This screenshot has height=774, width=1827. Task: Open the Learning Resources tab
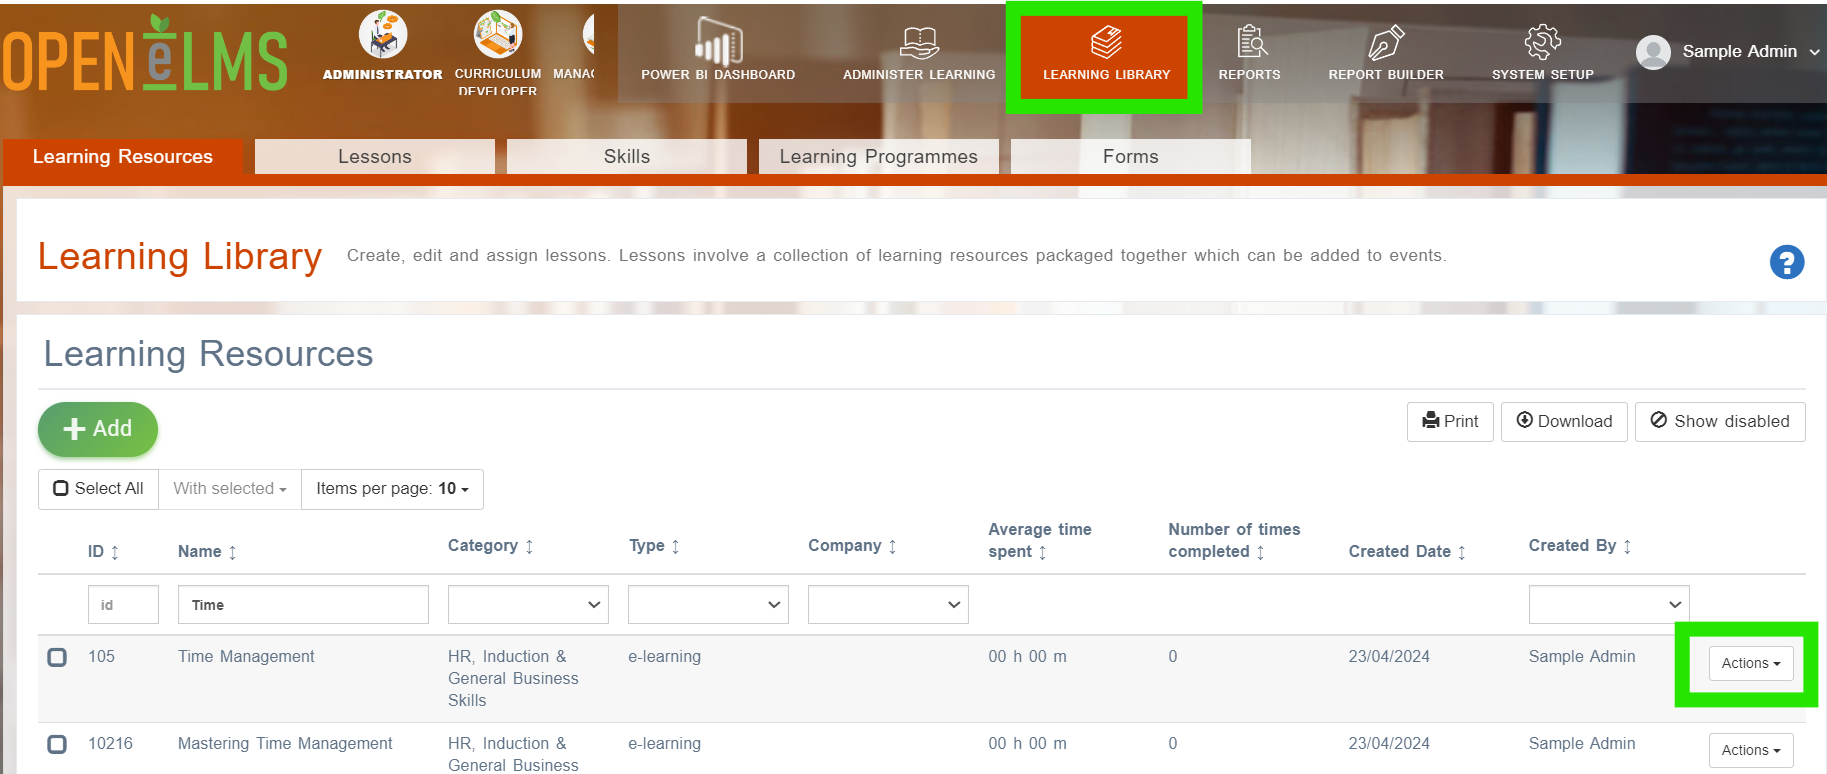[x=123, y=157]
